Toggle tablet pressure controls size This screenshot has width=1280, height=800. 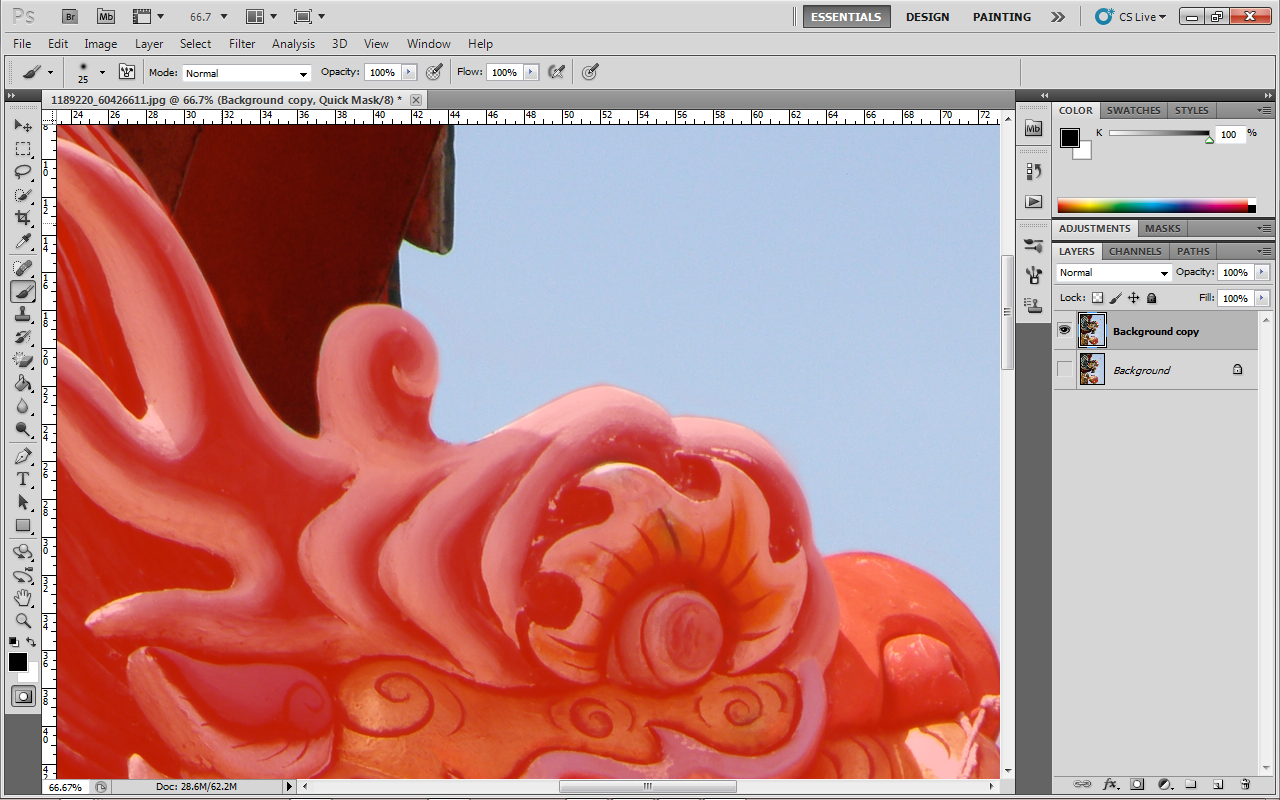590,72
